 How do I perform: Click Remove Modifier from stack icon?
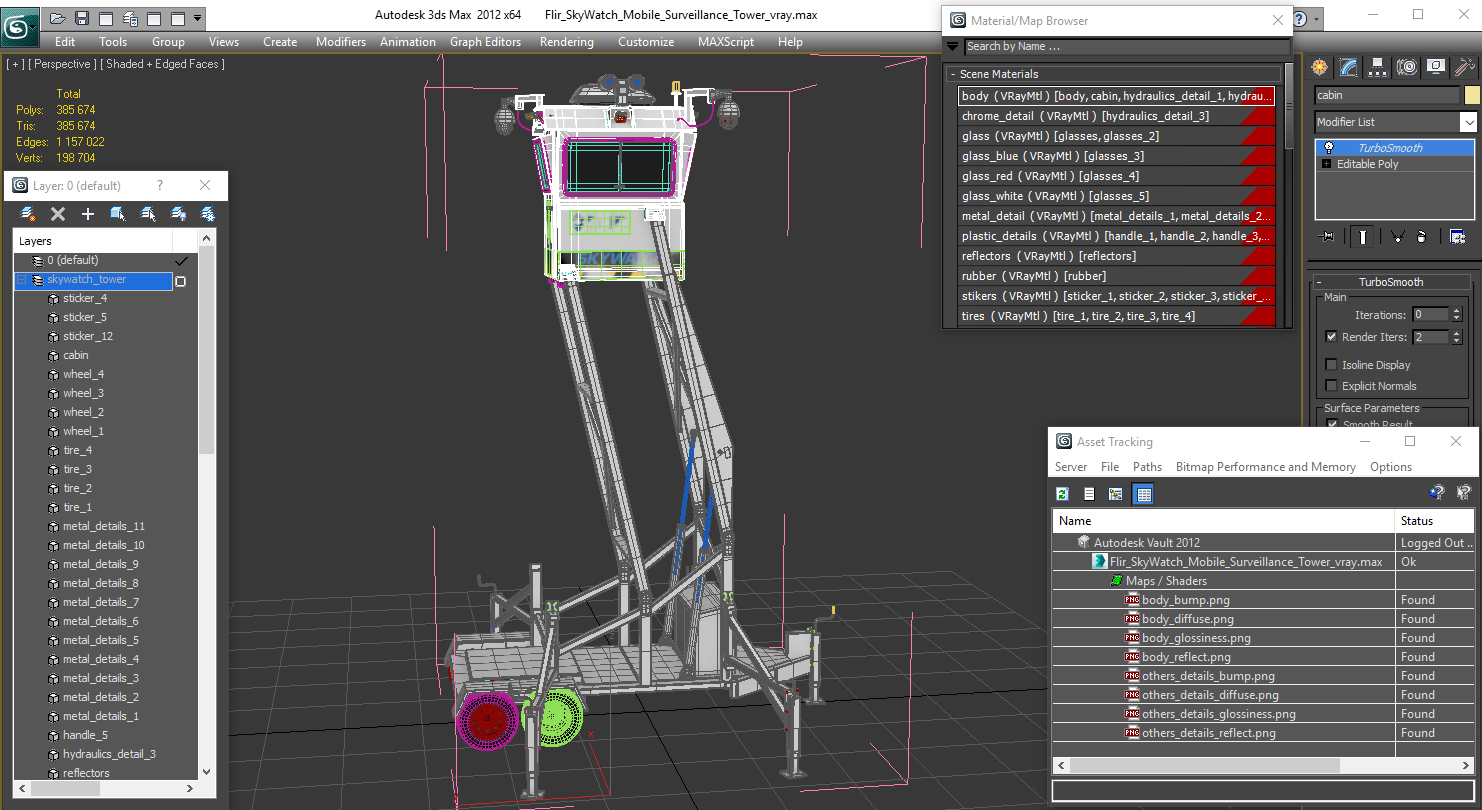(1423, 236)
